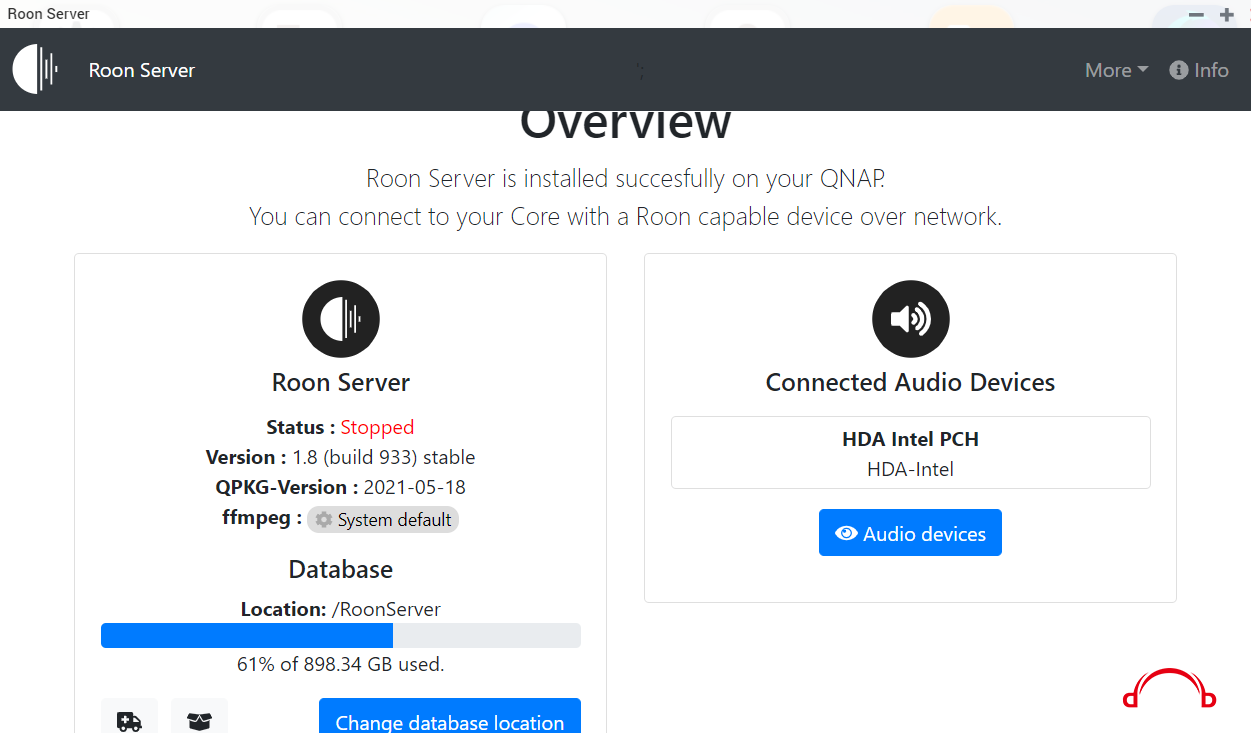Select the QPKG-Version date 2021-05-18
Viewport: 1251px width, 733px height.
pos(415,487)
